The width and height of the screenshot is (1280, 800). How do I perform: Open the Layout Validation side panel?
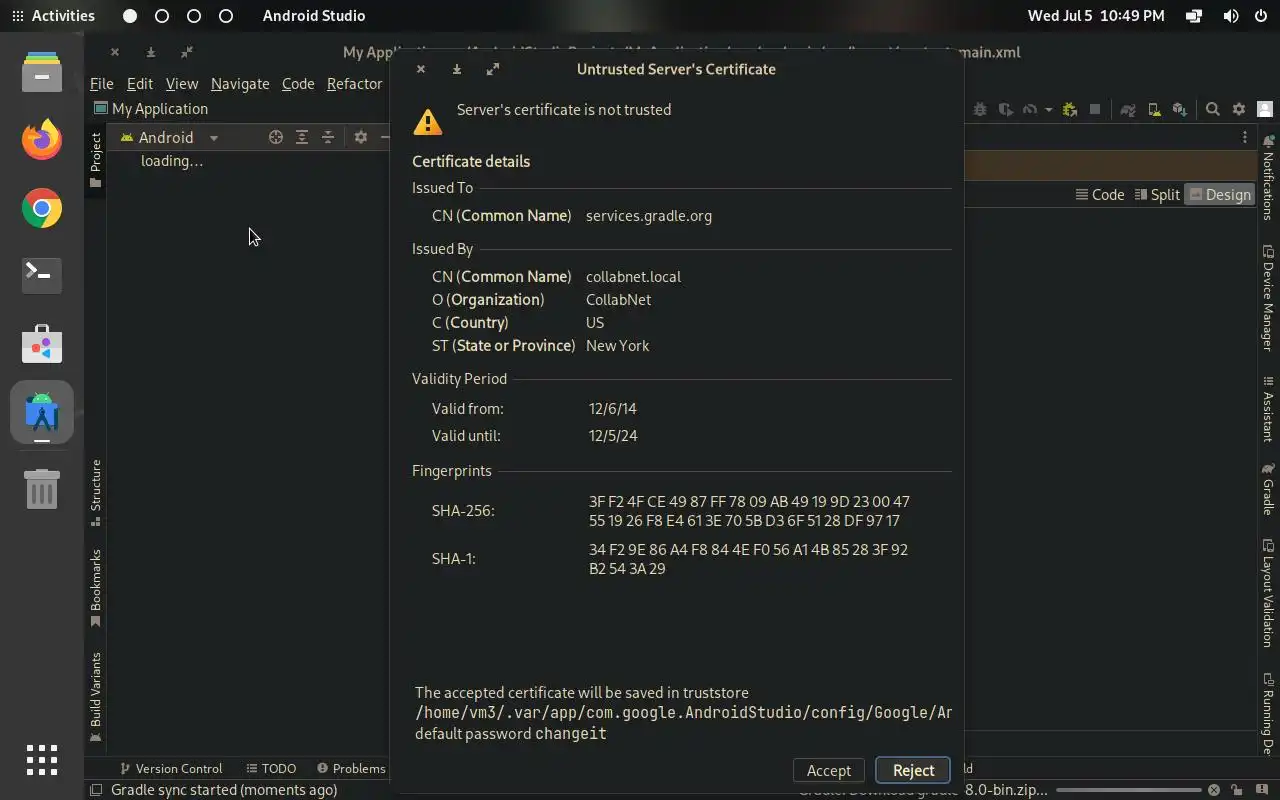click(x=1268, y=593)
